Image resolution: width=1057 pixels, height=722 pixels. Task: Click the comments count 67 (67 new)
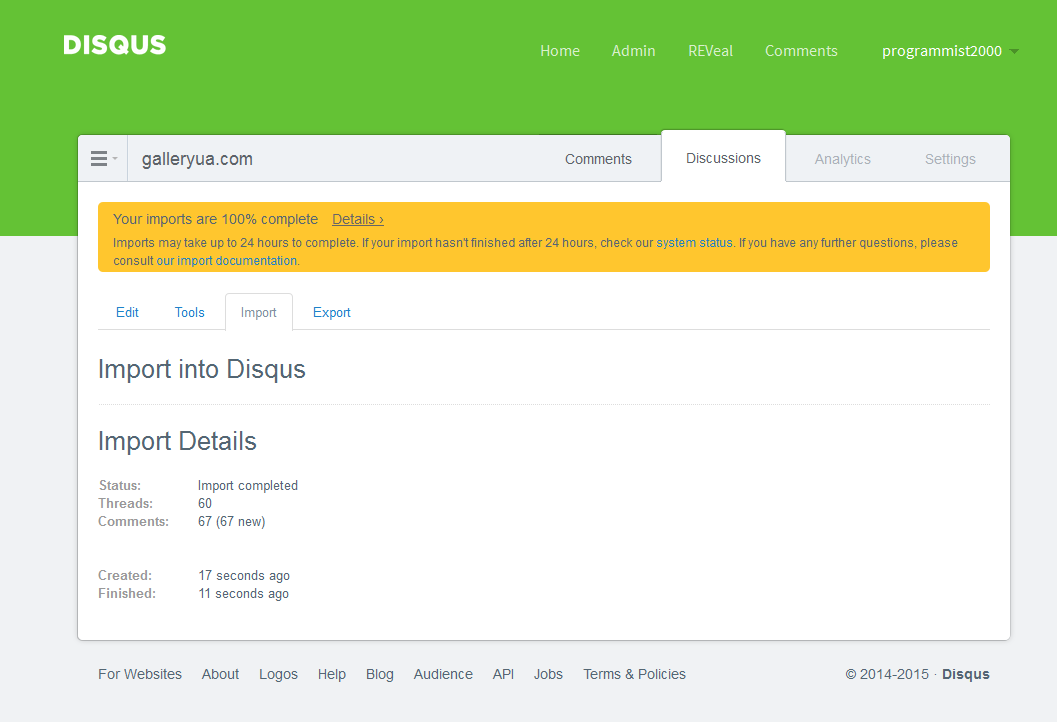pos(232,522)
